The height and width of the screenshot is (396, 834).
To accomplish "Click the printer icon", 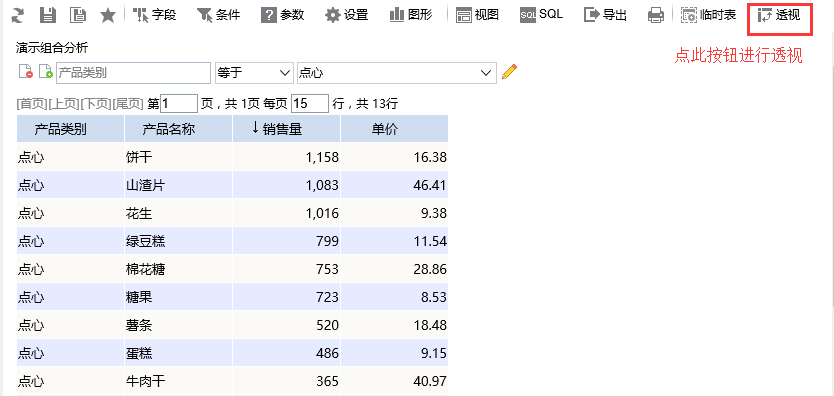I will point(656,15).
